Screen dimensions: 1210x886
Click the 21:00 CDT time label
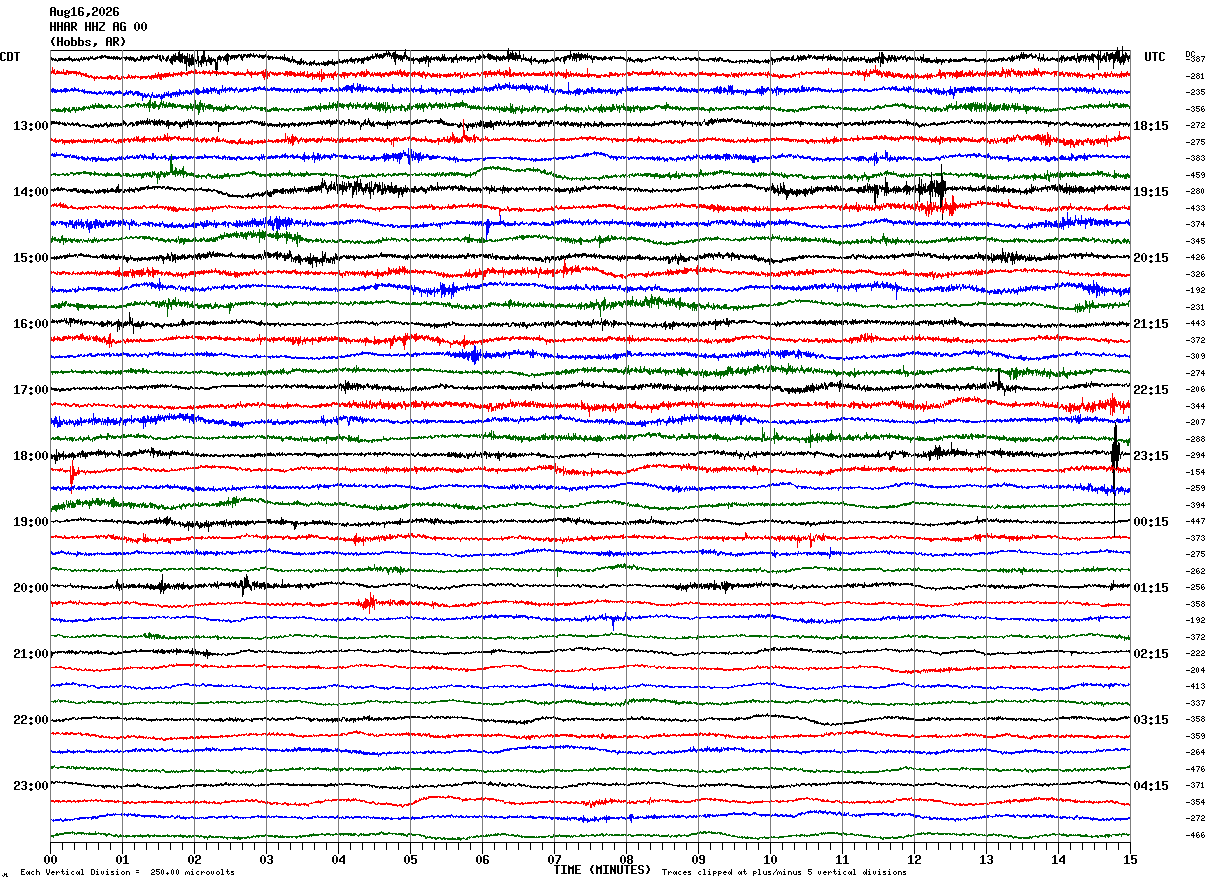coord(31,654)
